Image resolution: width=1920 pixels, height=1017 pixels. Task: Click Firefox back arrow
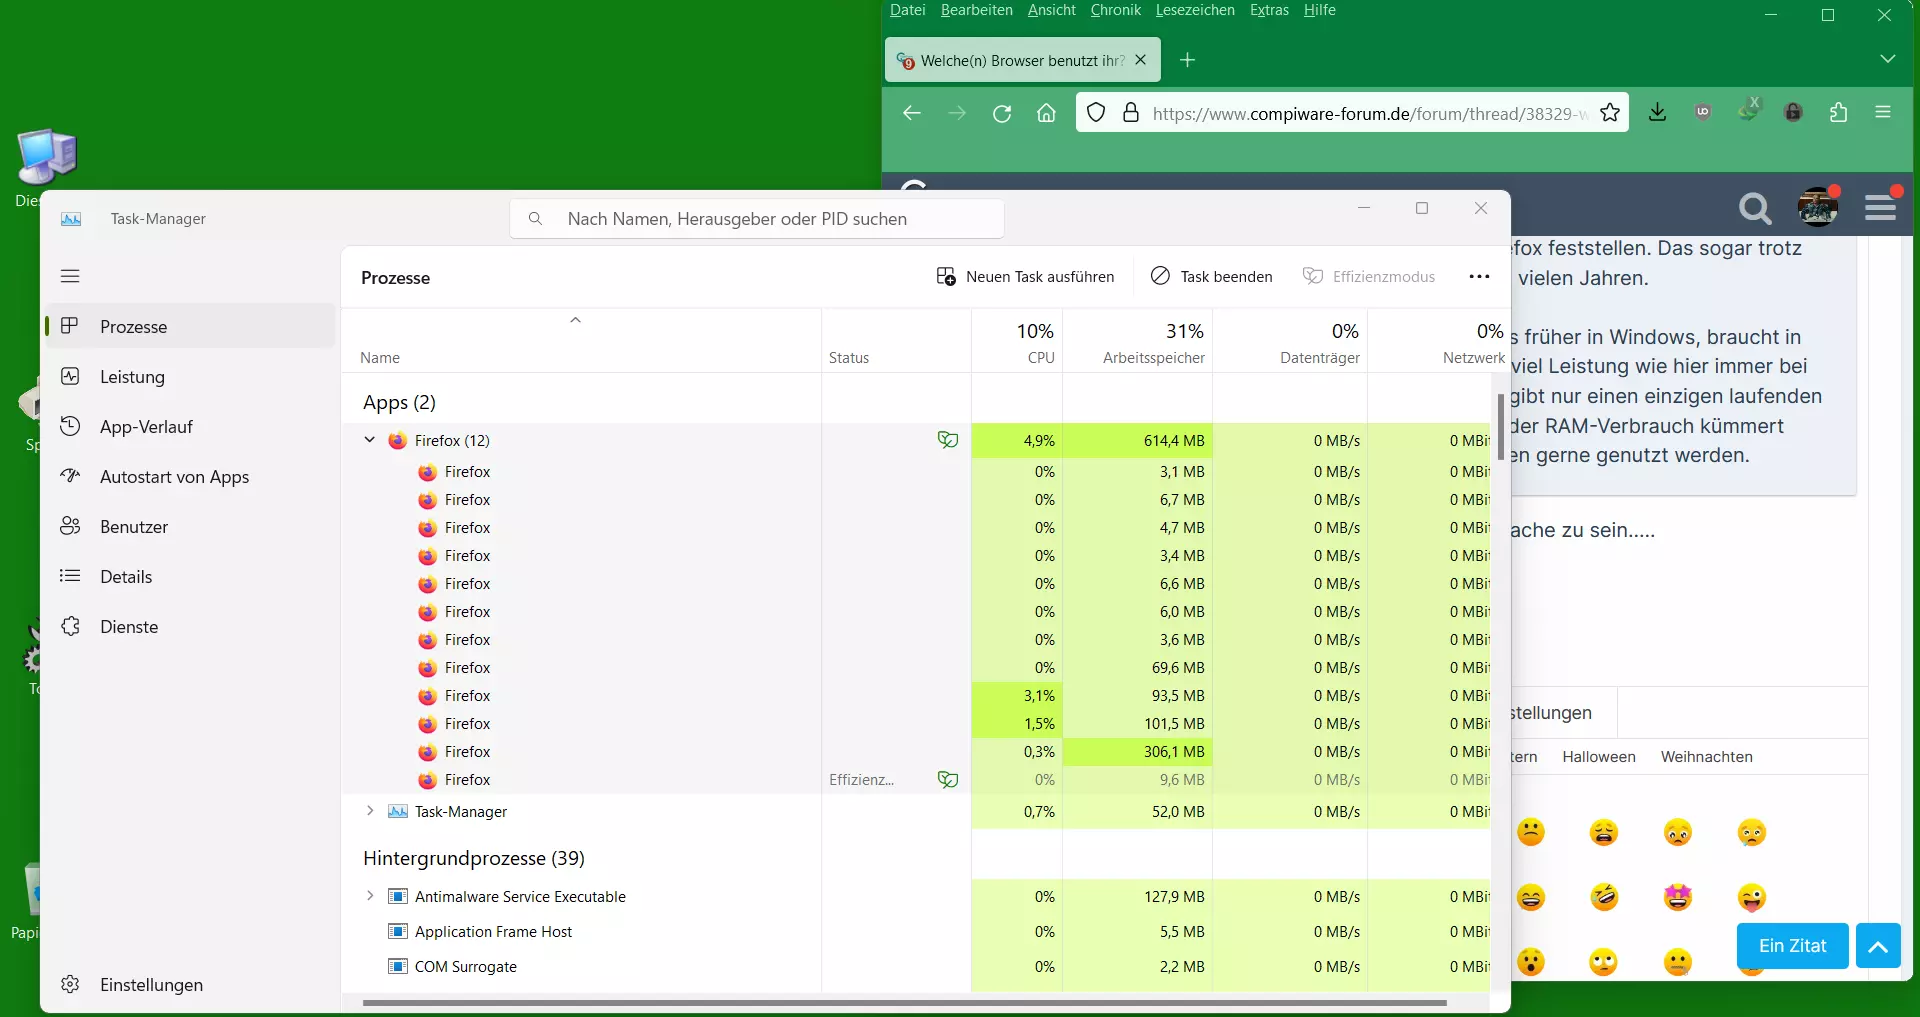[x=911, y=113]
